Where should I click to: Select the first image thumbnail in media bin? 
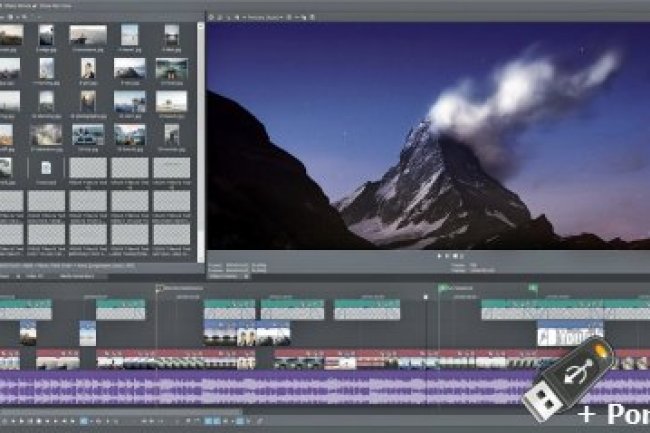coord(11,35)
